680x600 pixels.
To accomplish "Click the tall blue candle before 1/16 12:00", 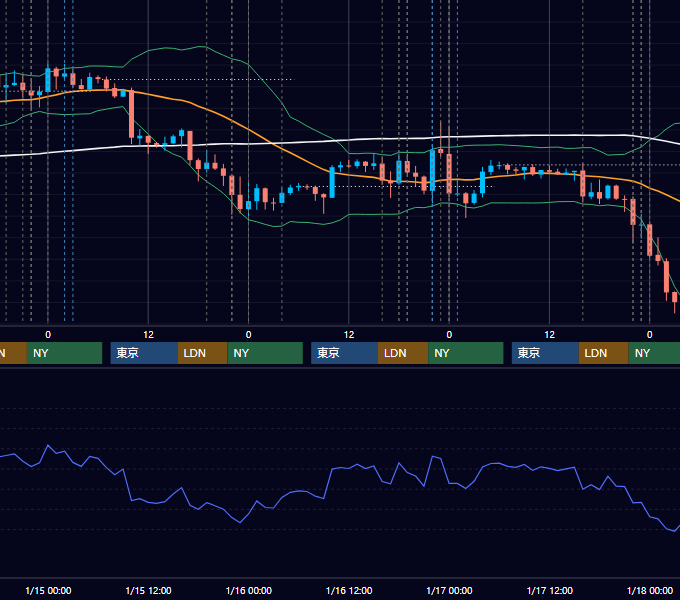I will pos(332,182).
